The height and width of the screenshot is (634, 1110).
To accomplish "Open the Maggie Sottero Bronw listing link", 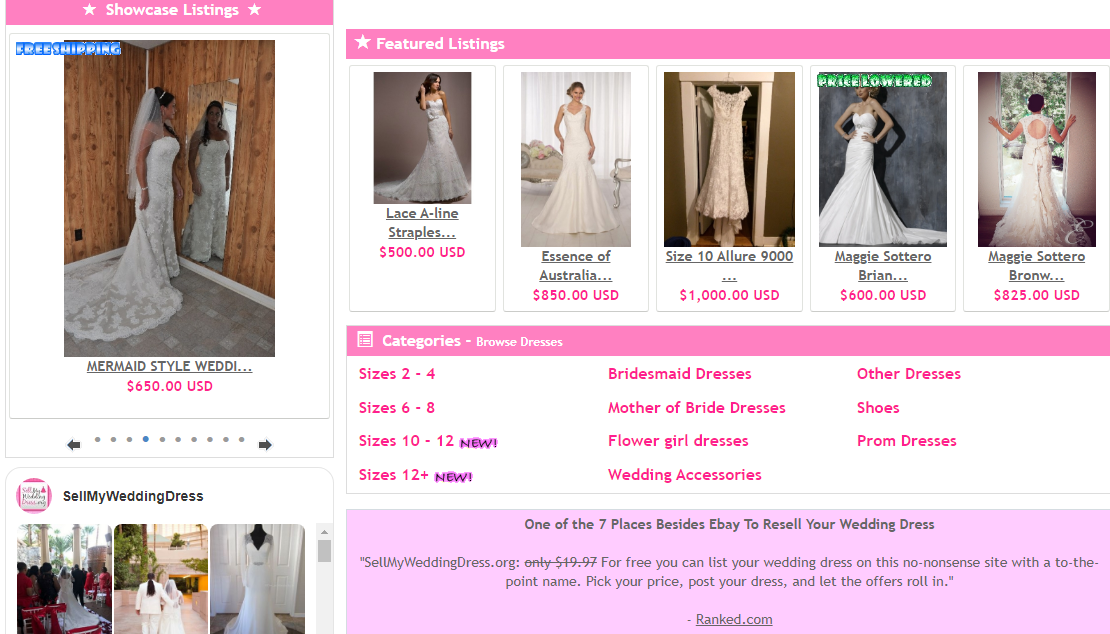I will [1036, 266].
